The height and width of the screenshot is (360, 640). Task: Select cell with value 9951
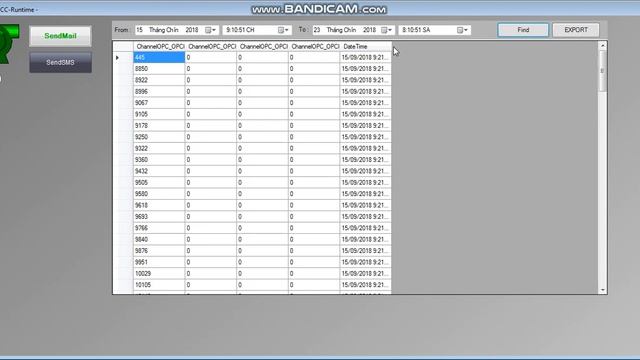point(159,262)
